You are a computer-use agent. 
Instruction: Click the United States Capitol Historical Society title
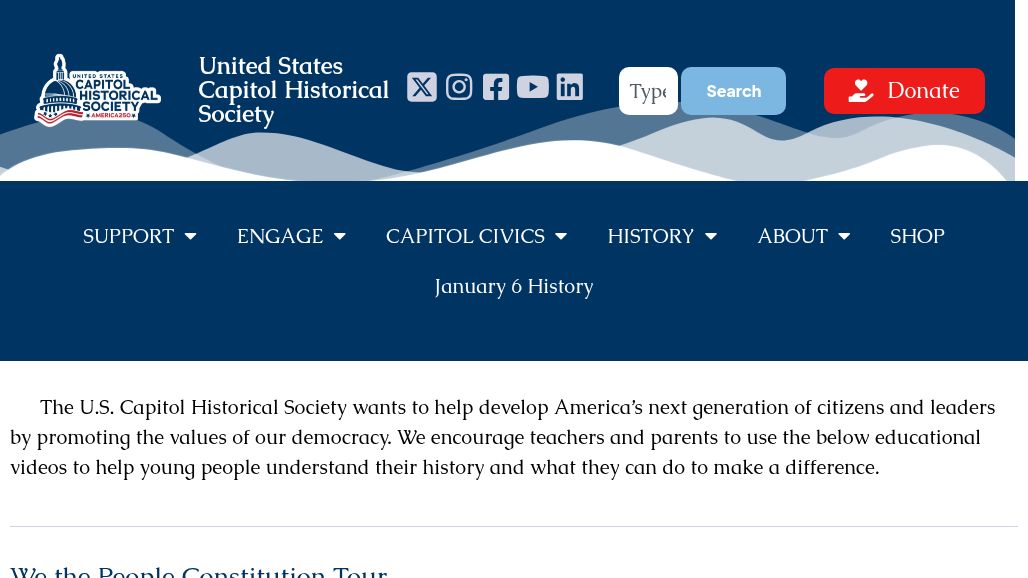pyautogui.click(x=293, y=90)
